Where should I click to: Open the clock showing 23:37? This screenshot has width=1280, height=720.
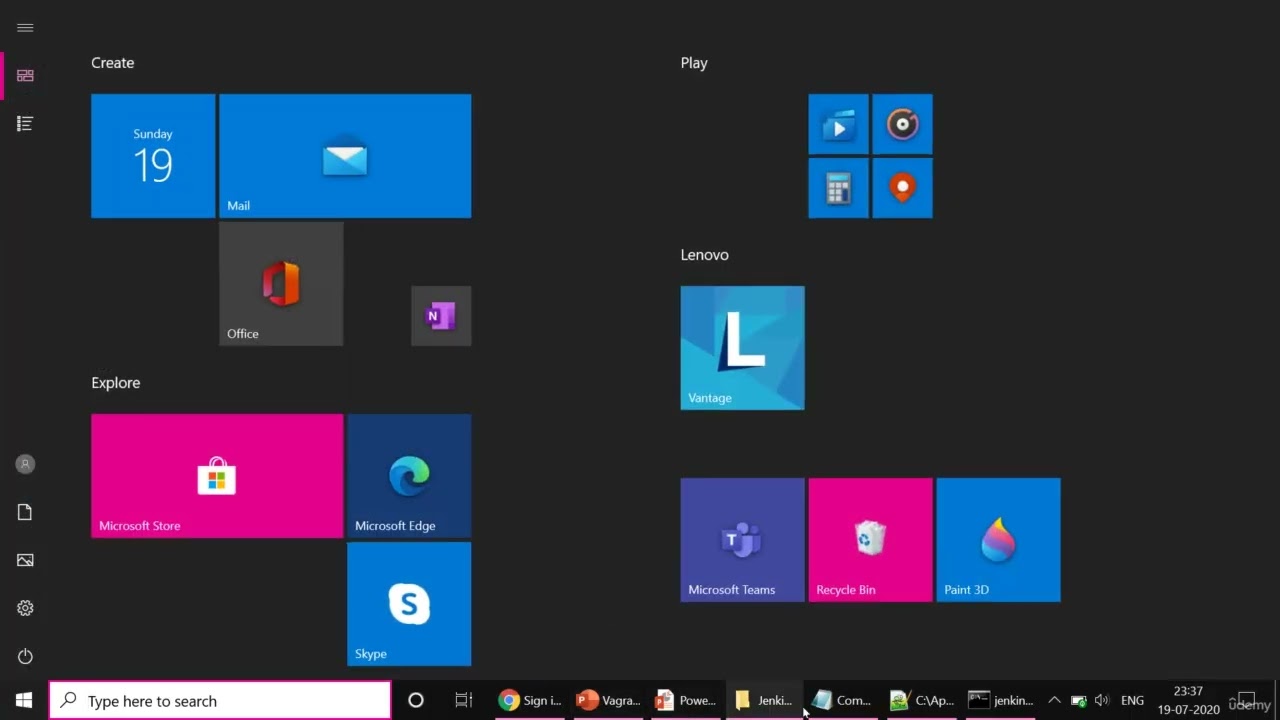click(1188, 700)
